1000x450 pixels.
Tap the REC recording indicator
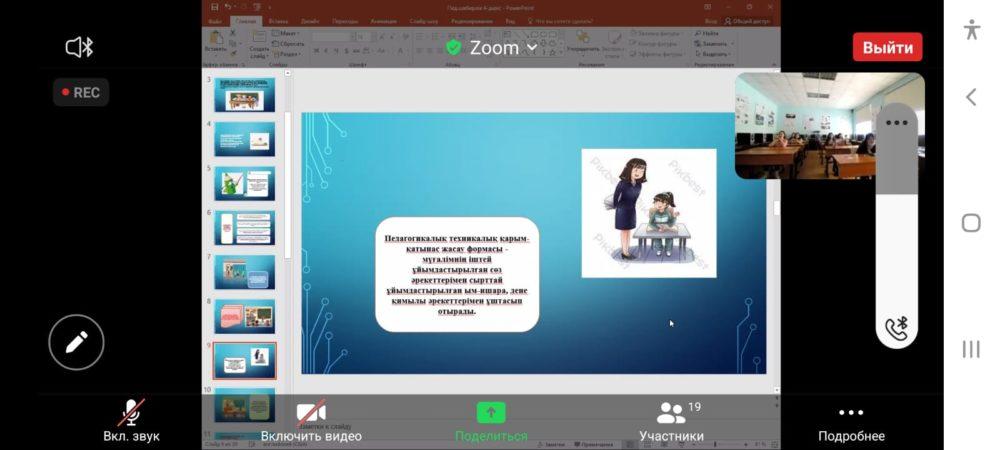(x=80, y=92)
